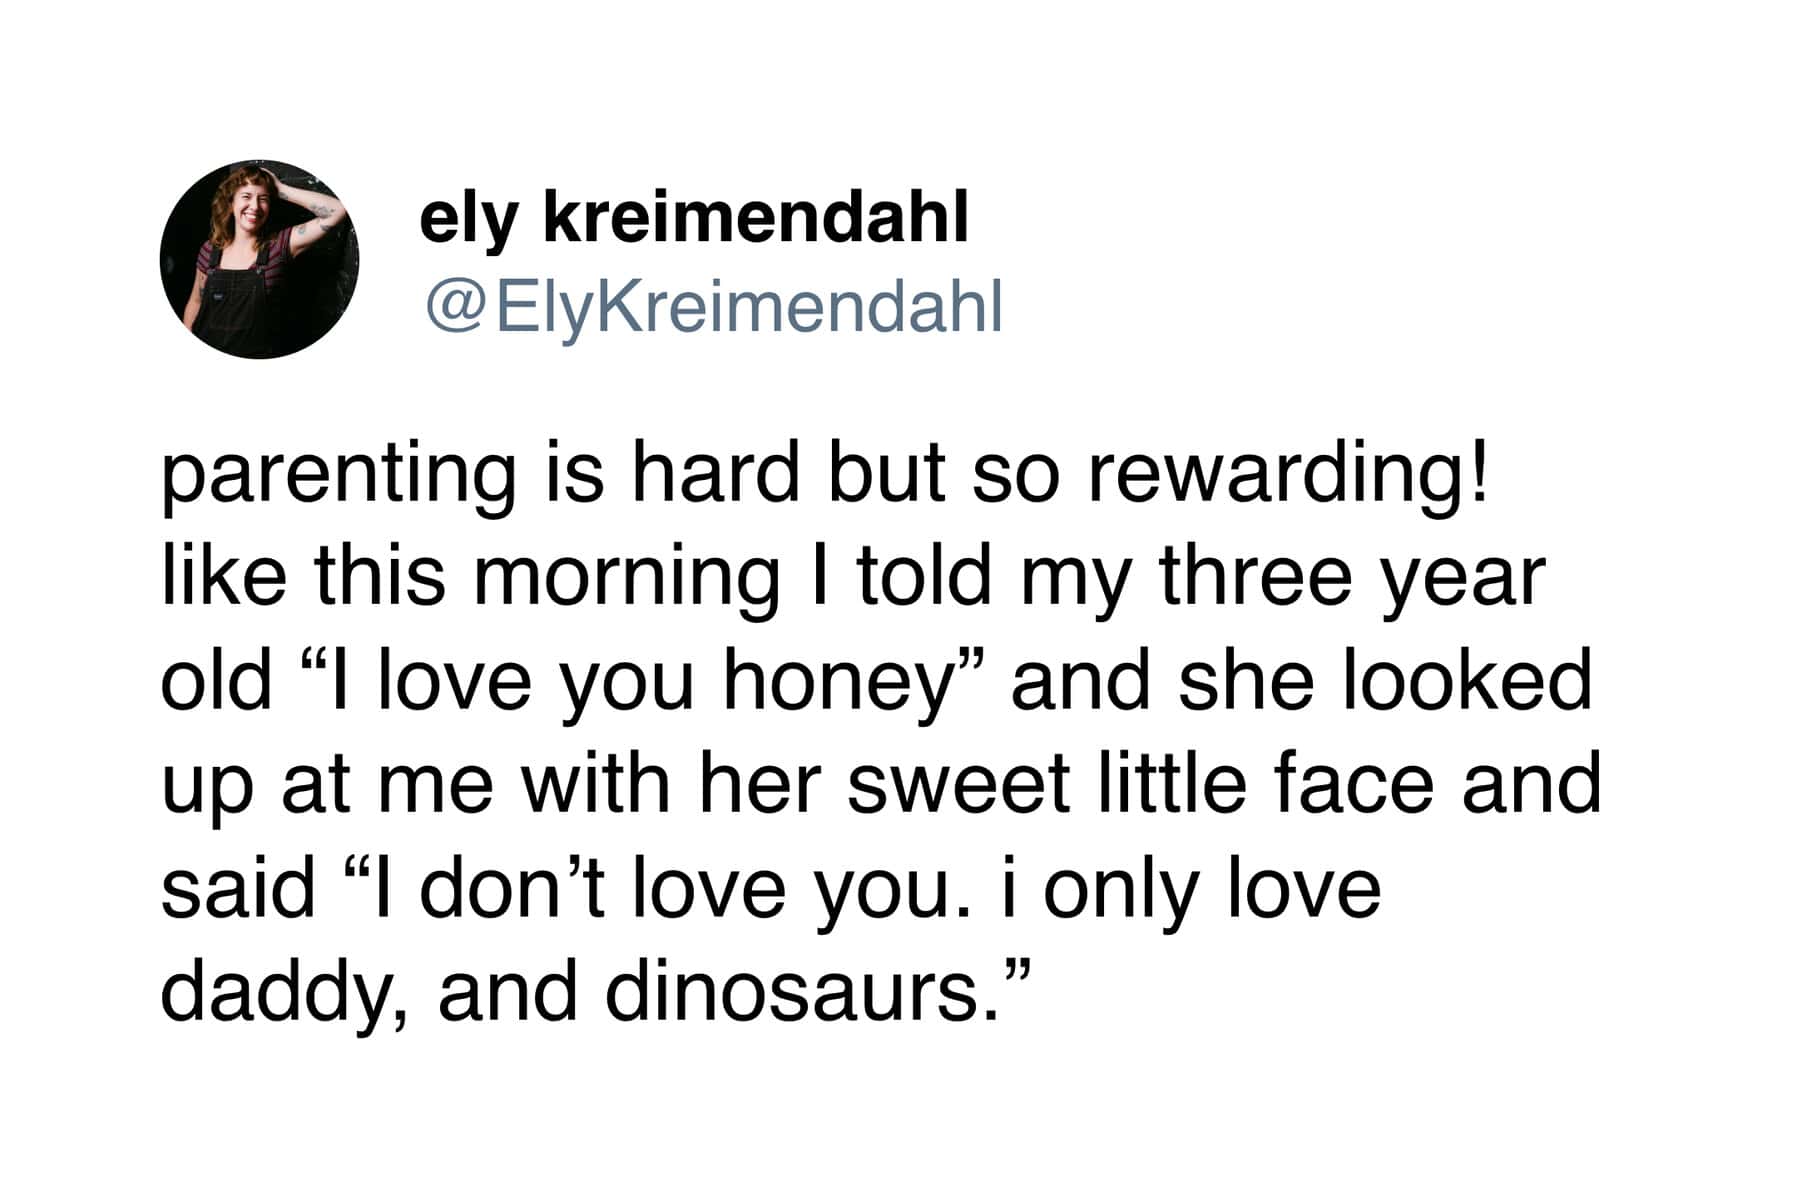1797x1201 pixels.
Task: Click the words "three year" in the tweet
Action: click(1351, 577)
